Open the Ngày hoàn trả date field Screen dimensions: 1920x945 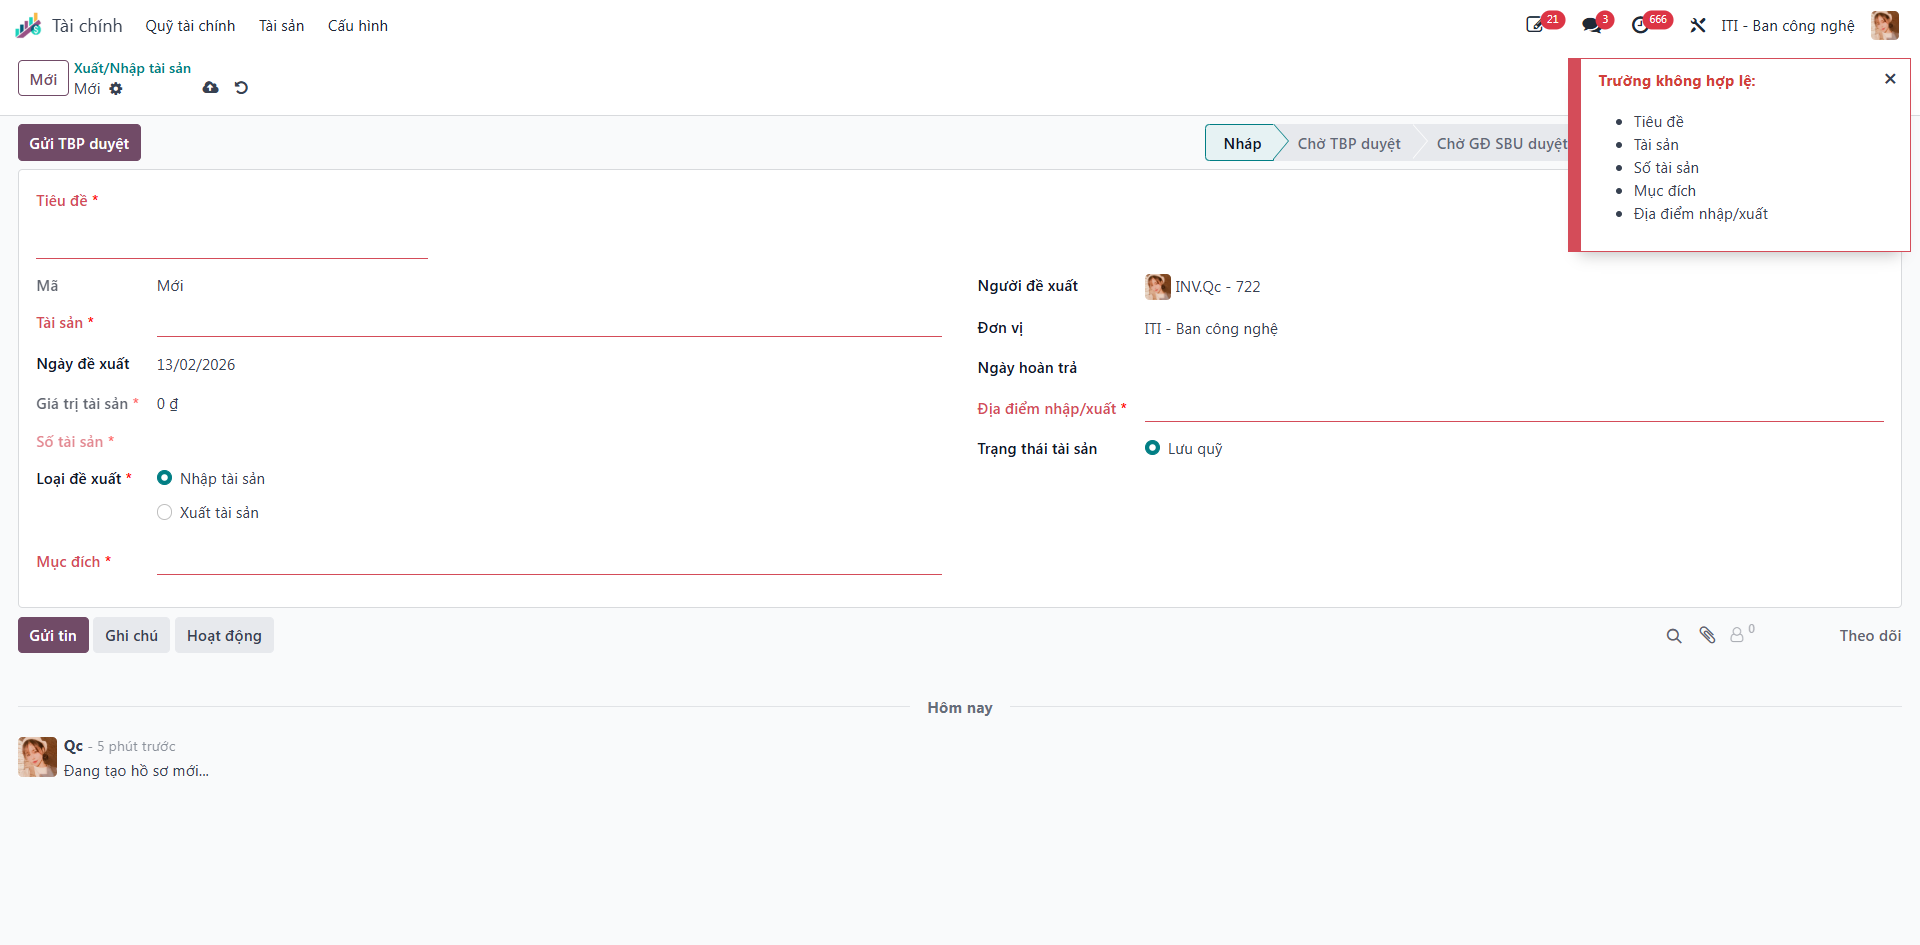point(1514,368)
